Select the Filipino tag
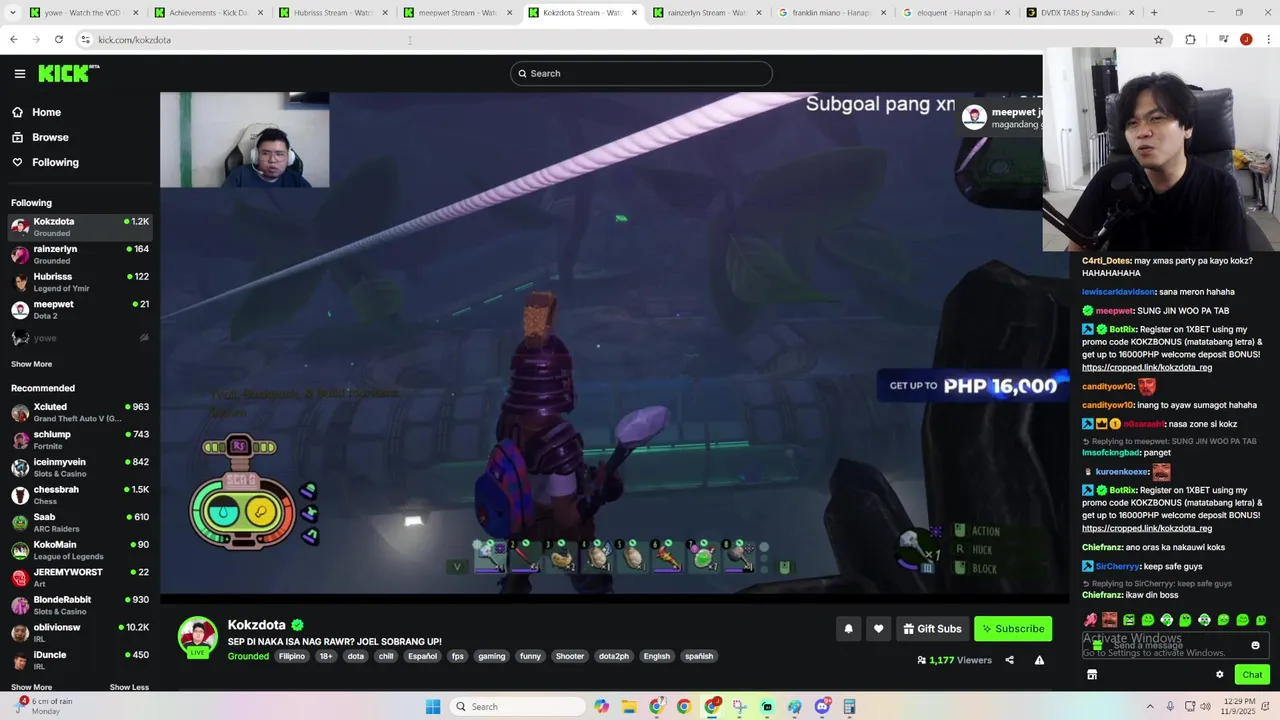Image resolution: width=1280 pixels, height=720 pixels. 292,656
